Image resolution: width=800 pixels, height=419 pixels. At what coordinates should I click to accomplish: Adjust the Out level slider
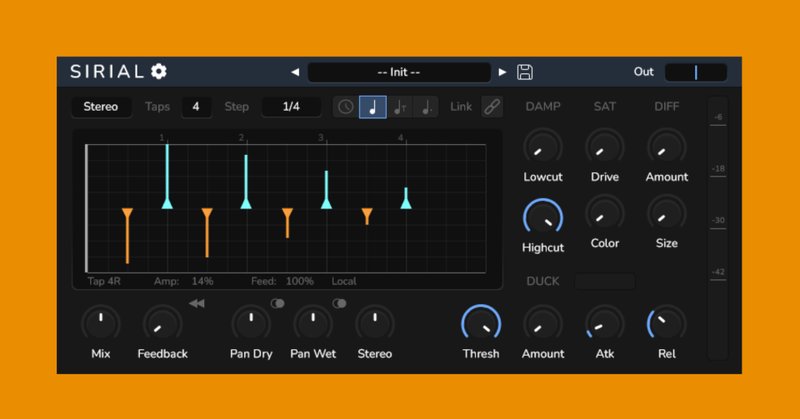[x=696, y=72]
